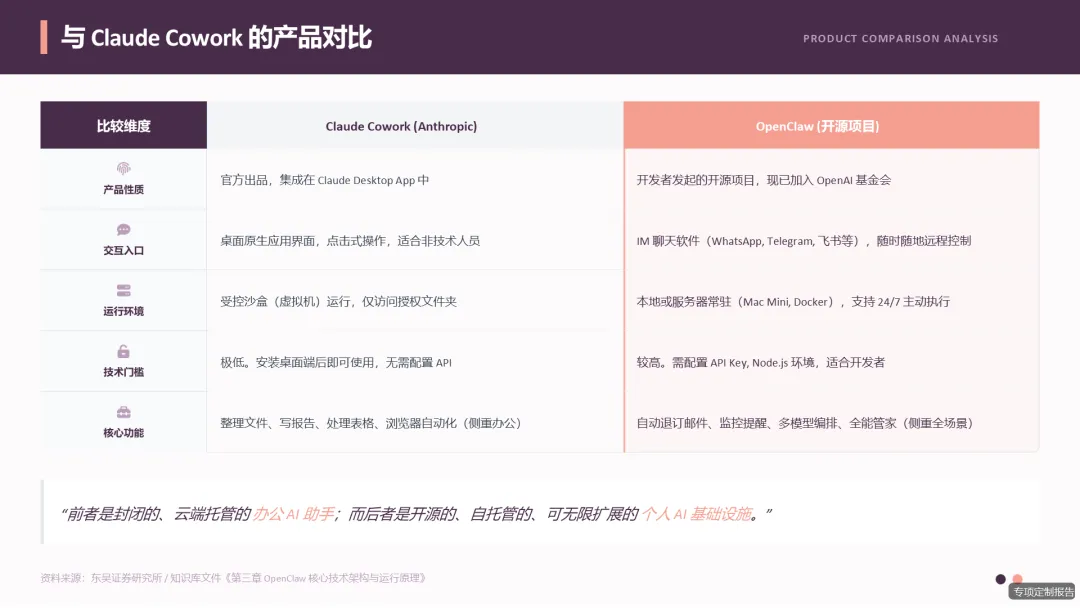Viewport: 1080px width, 608px height.
Task: Click the quote text starting 前者是封闭的
Action: click(416, 514)
